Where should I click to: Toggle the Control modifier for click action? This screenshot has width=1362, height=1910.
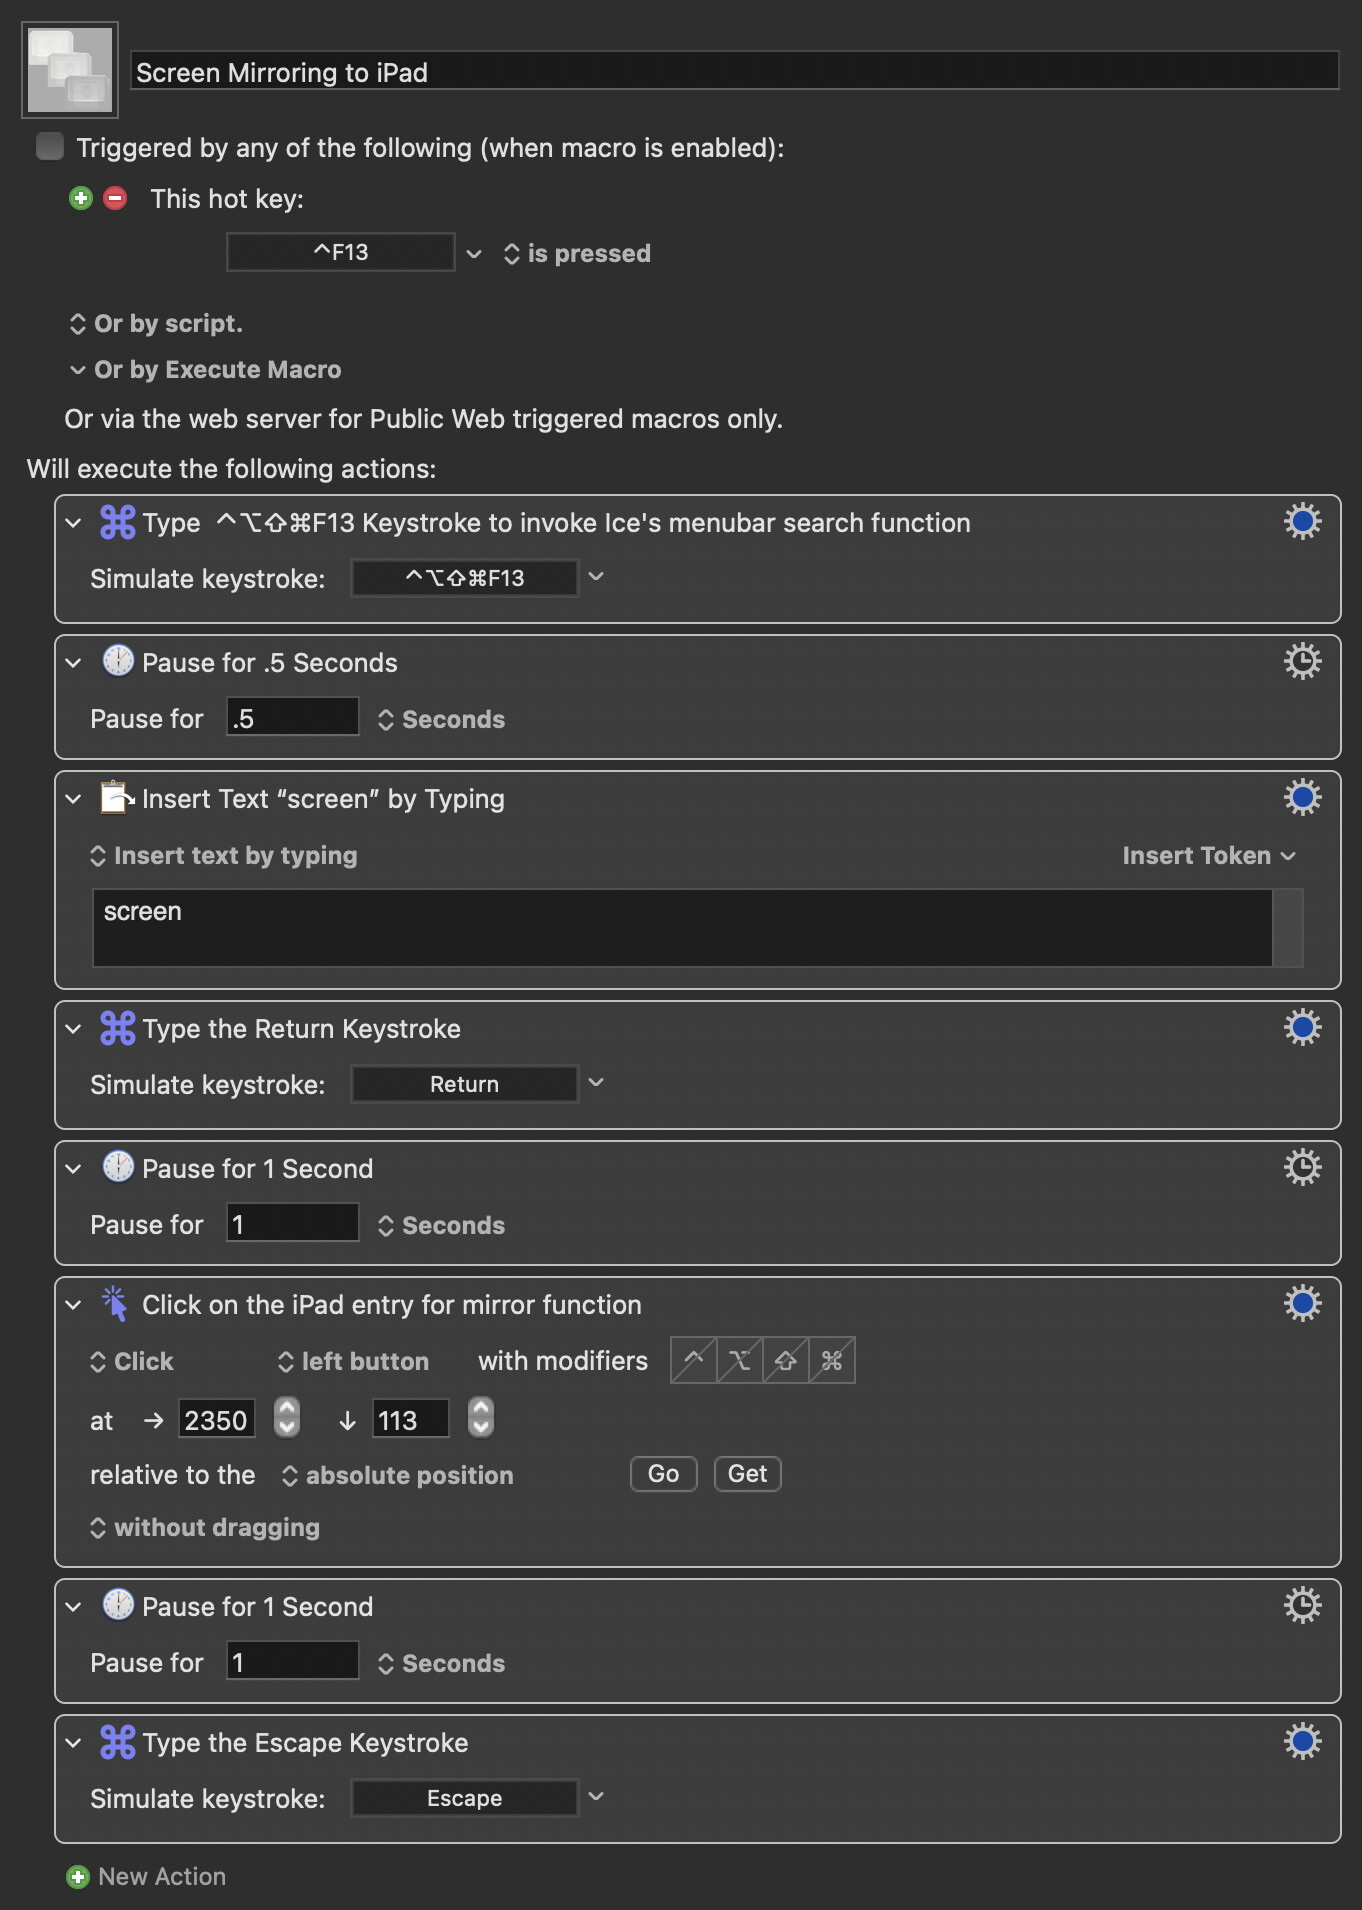tap(694, 1361)
